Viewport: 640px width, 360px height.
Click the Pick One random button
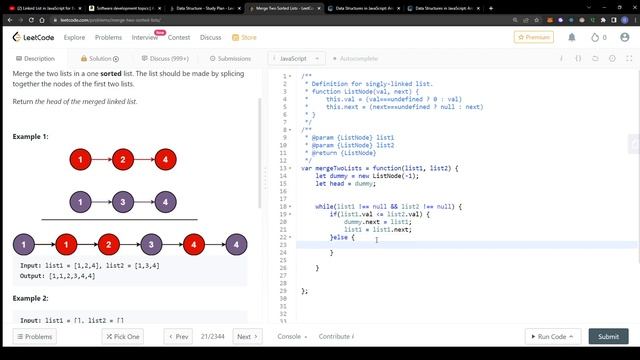tap(122, 336)
